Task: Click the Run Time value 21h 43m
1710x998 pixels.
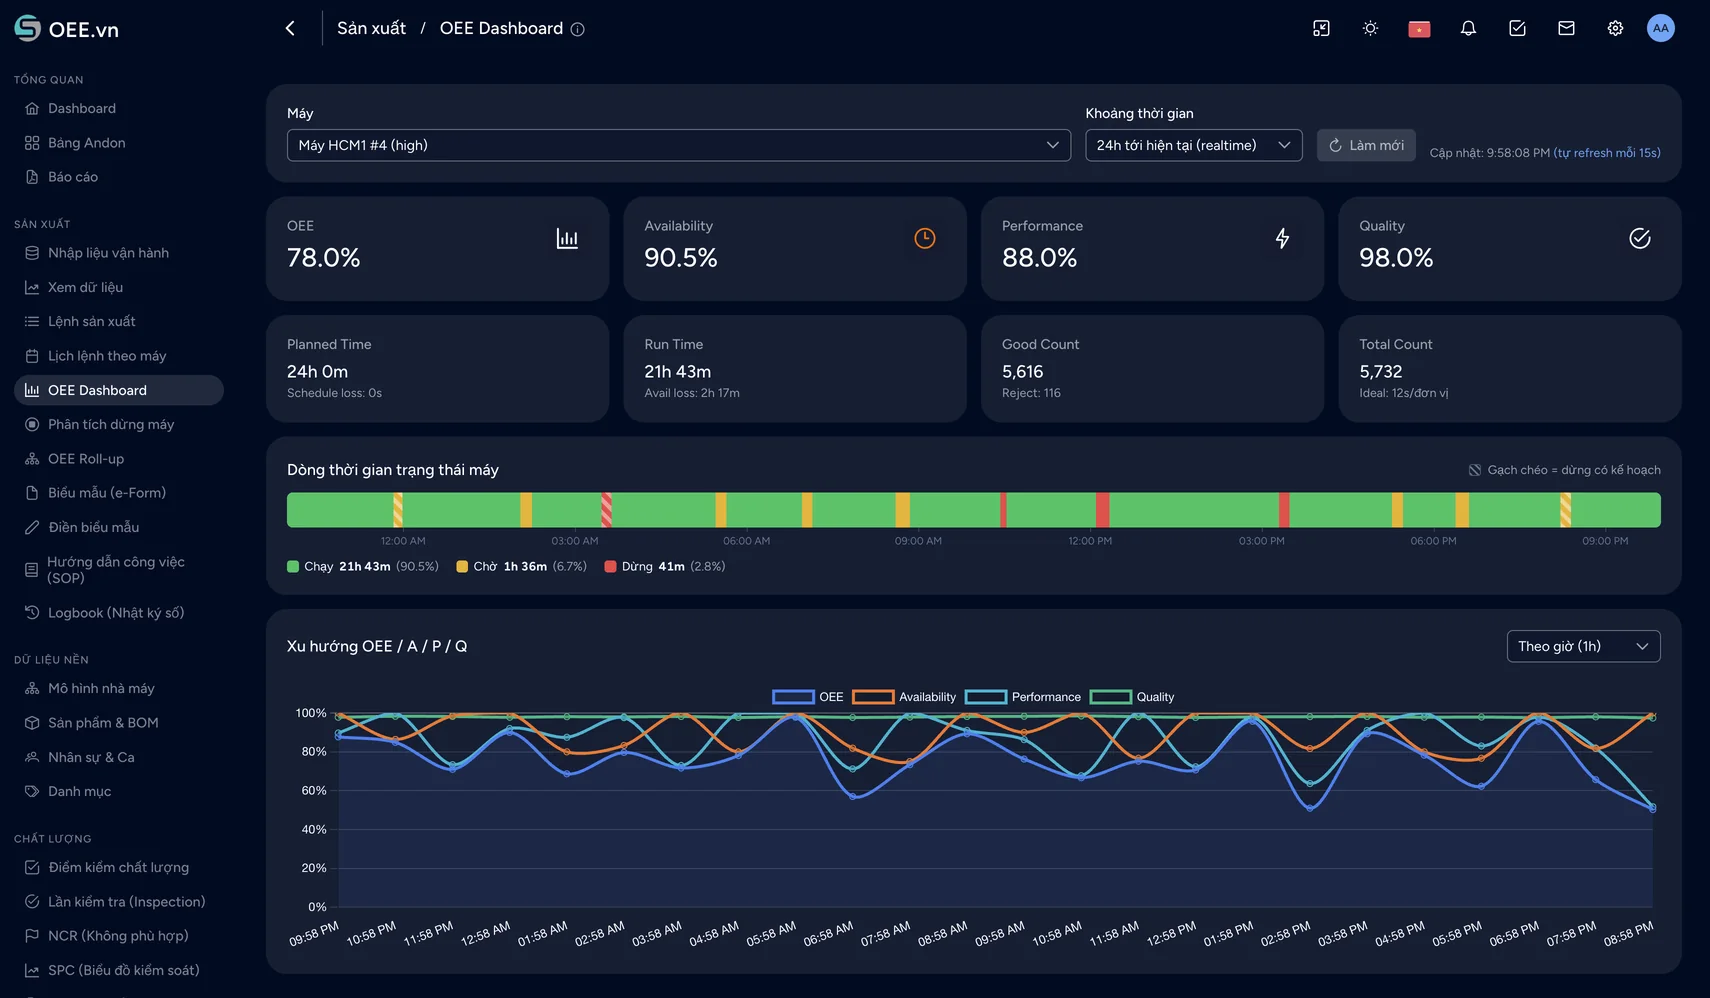Action: pos(678,371)
